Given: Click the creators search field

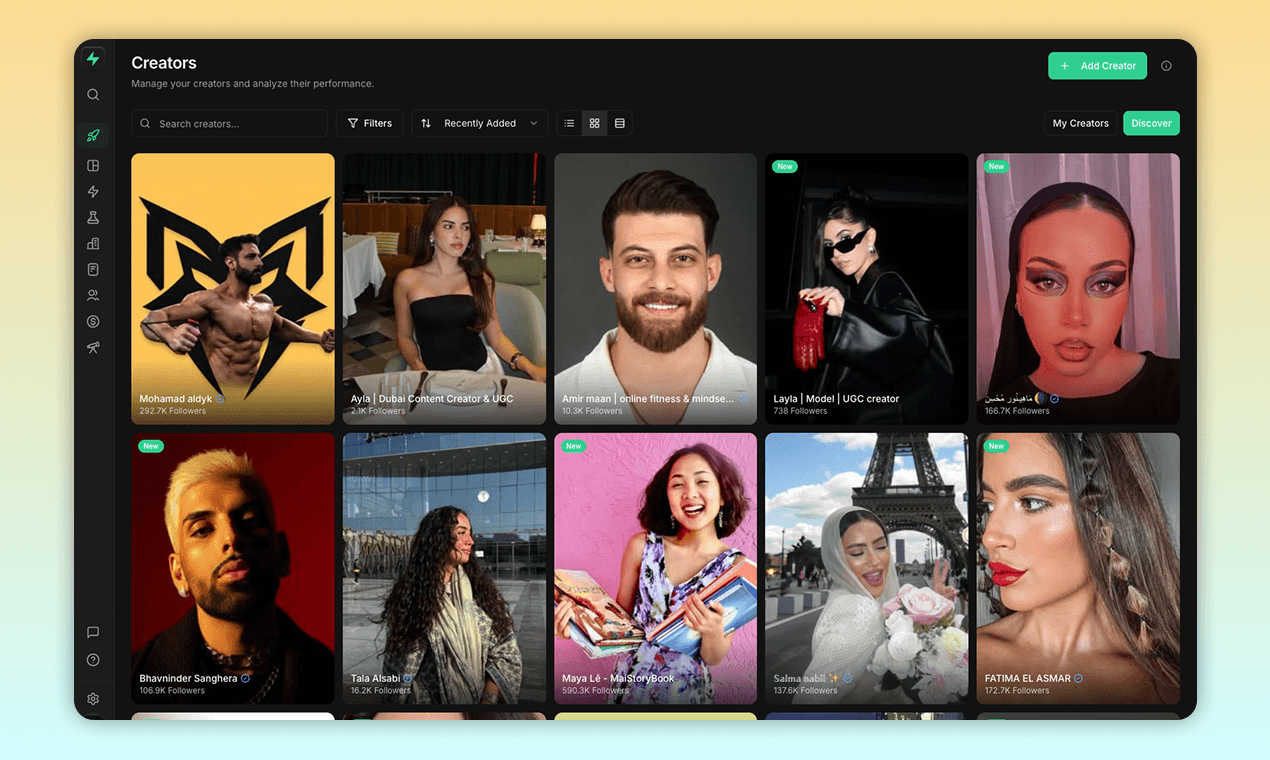Looking at the screenshot, I should click(x=229, y=122).
